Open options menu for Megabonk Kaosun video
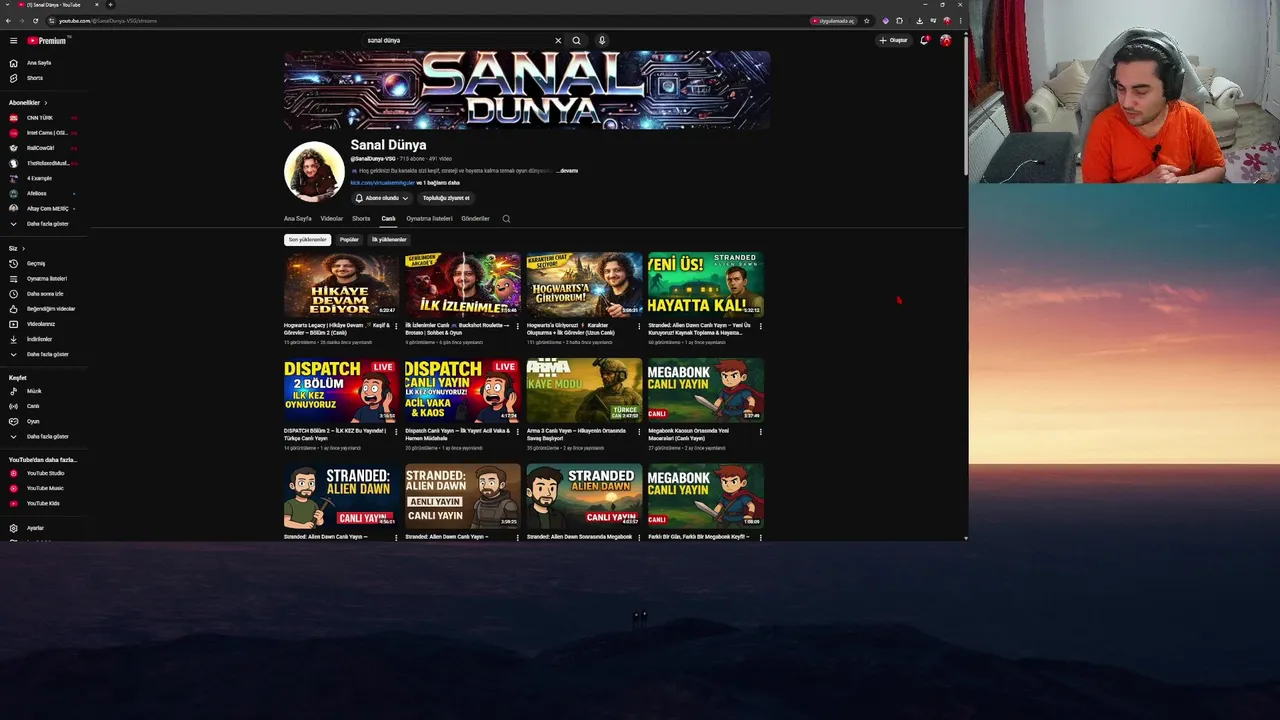This screenshot has width=1280, height=720. click(x=760, y=432)
